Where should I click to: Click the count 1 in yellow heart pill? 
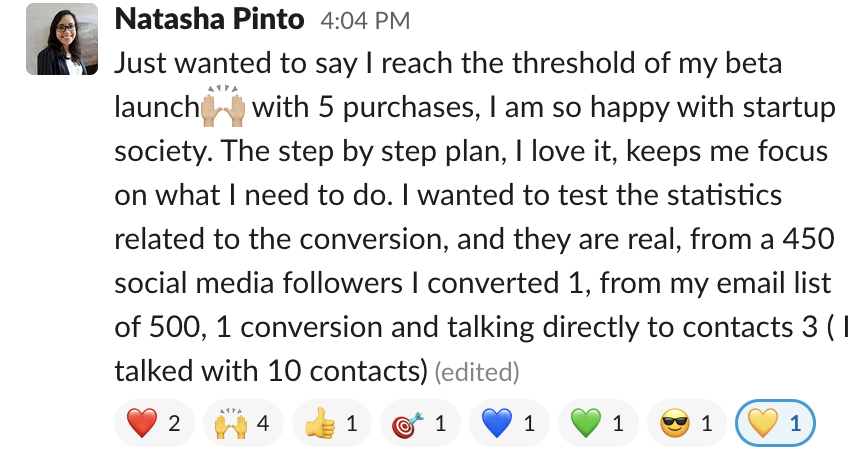pos(795,423)
